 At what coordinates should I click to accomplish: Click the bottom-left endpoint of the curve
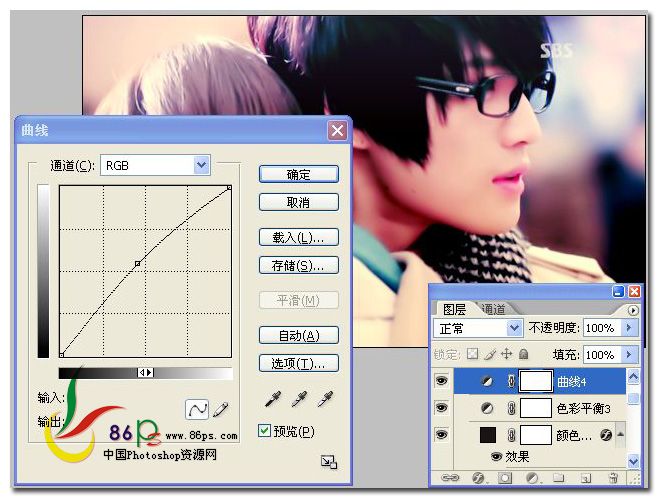[x=61, y=355]
